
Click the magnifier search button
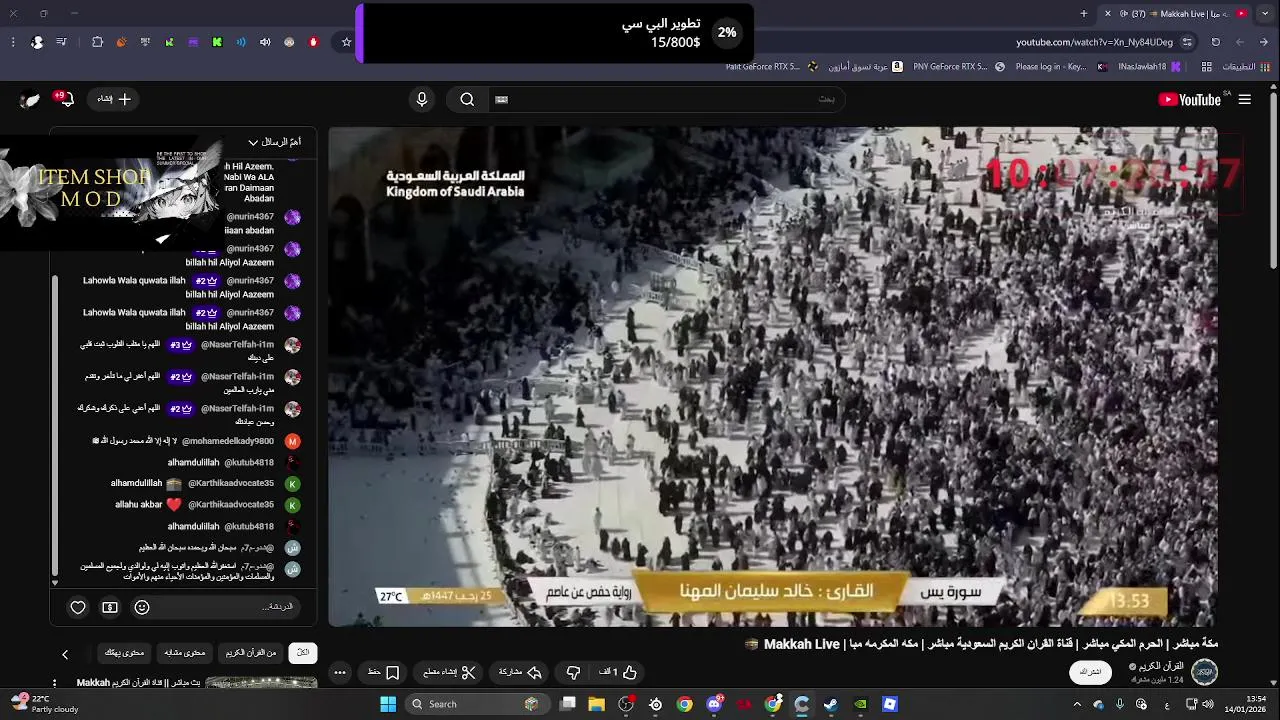click(x=467, y=99)
